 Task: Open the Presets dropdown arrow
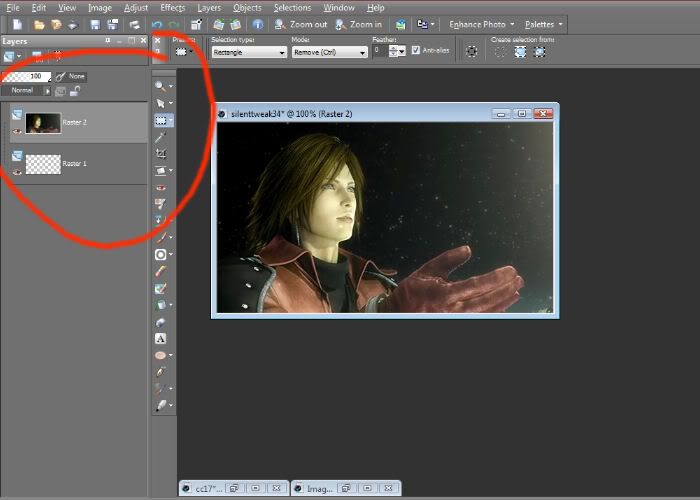191,52
